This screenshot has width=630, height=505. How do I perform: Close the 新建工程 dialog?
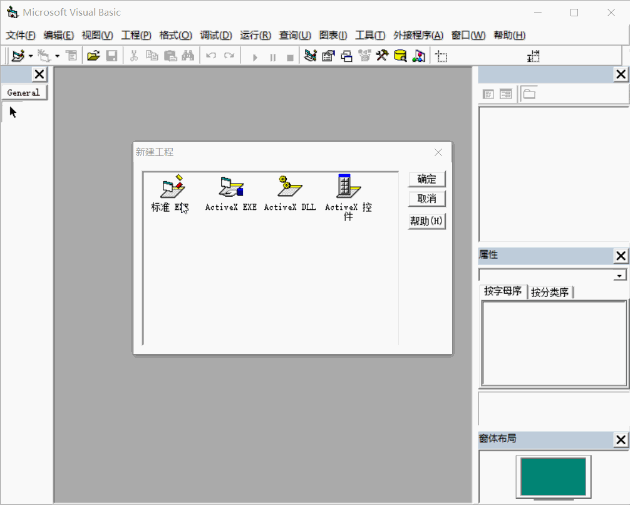tap(438, 152)
